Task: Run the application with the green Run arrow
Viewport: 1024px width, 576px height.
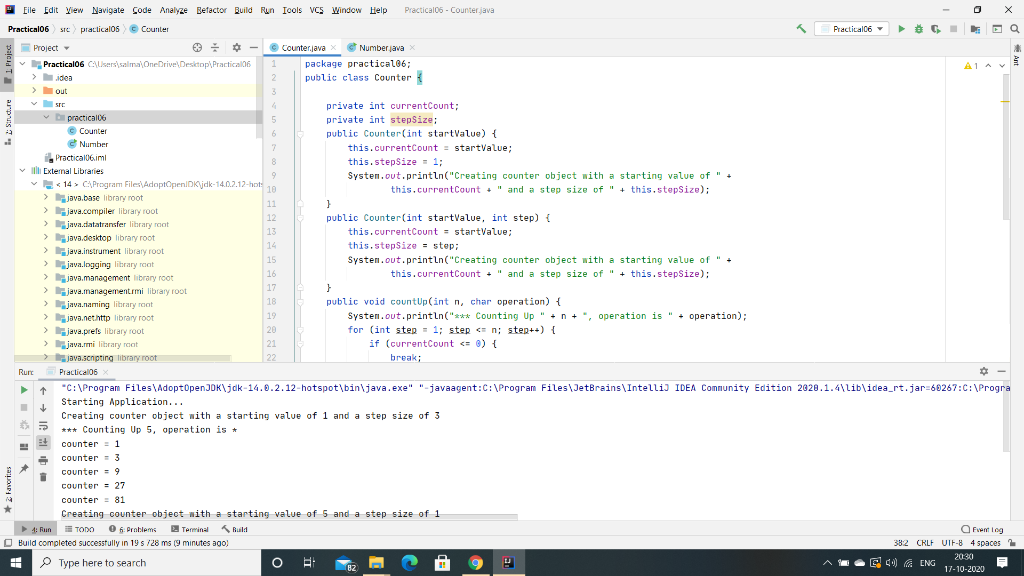Action: [901, 30]
